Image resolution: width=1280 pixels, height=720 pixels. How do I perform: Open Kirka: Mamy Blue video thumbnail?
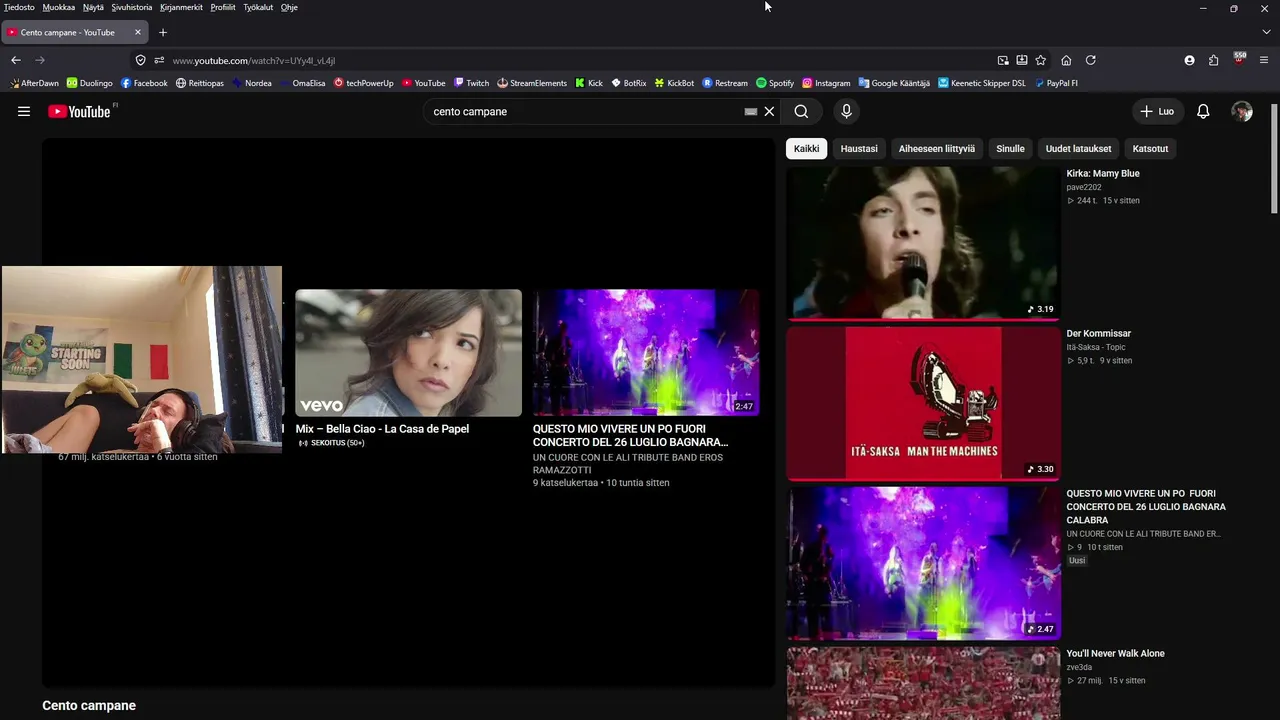[x=923, y=243]
